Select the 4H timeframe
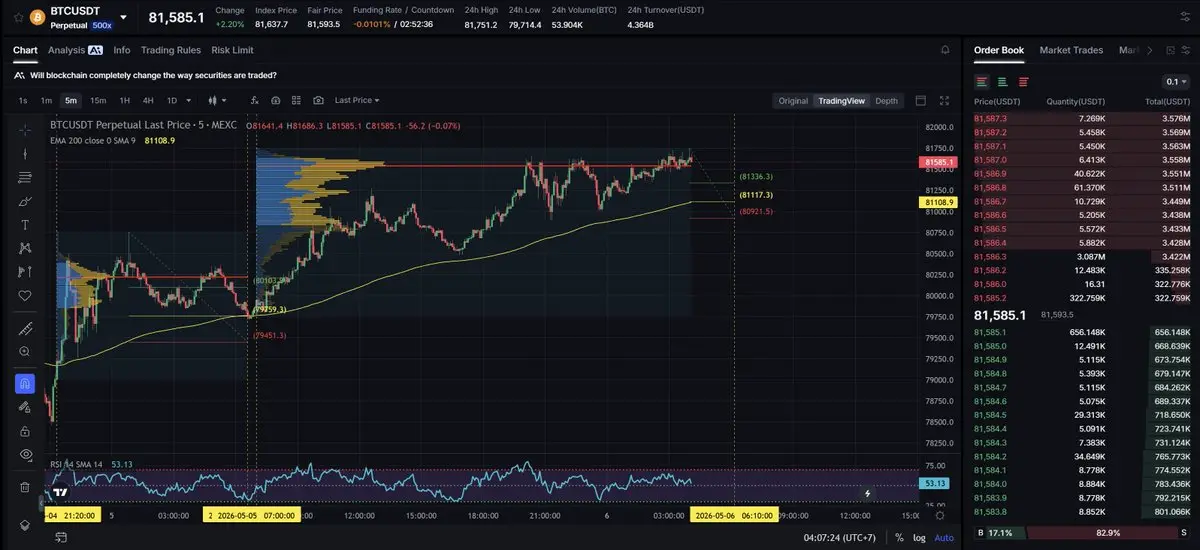Viewport: 1200px width, 550px height. coord(148,100)
